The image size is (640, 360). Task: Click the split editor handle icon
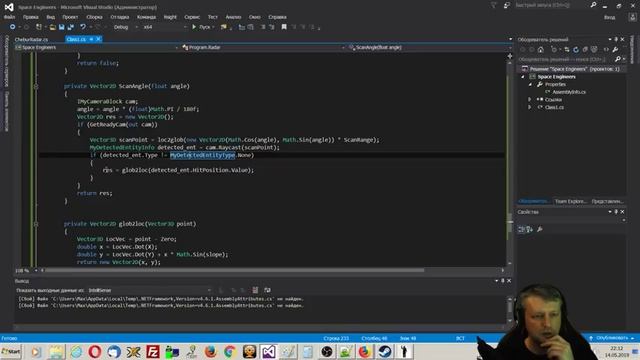(510, 56)
